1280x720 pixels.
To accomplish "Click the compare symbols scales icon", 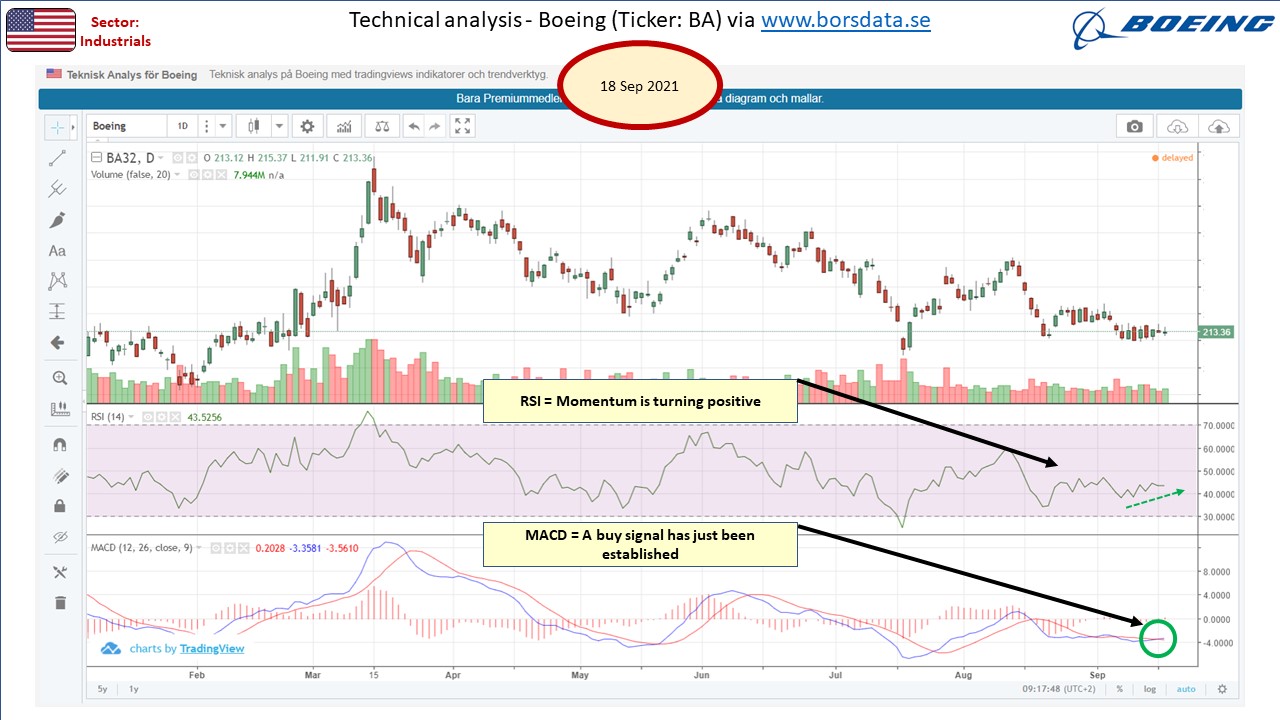I will 381,126.
